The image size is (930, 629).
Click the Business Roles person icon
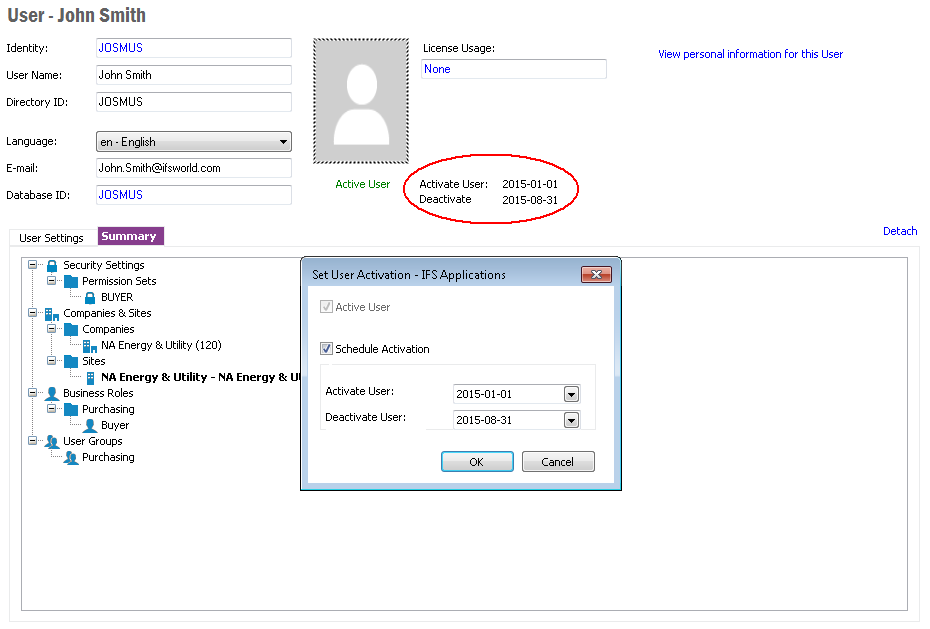[52, 393]
